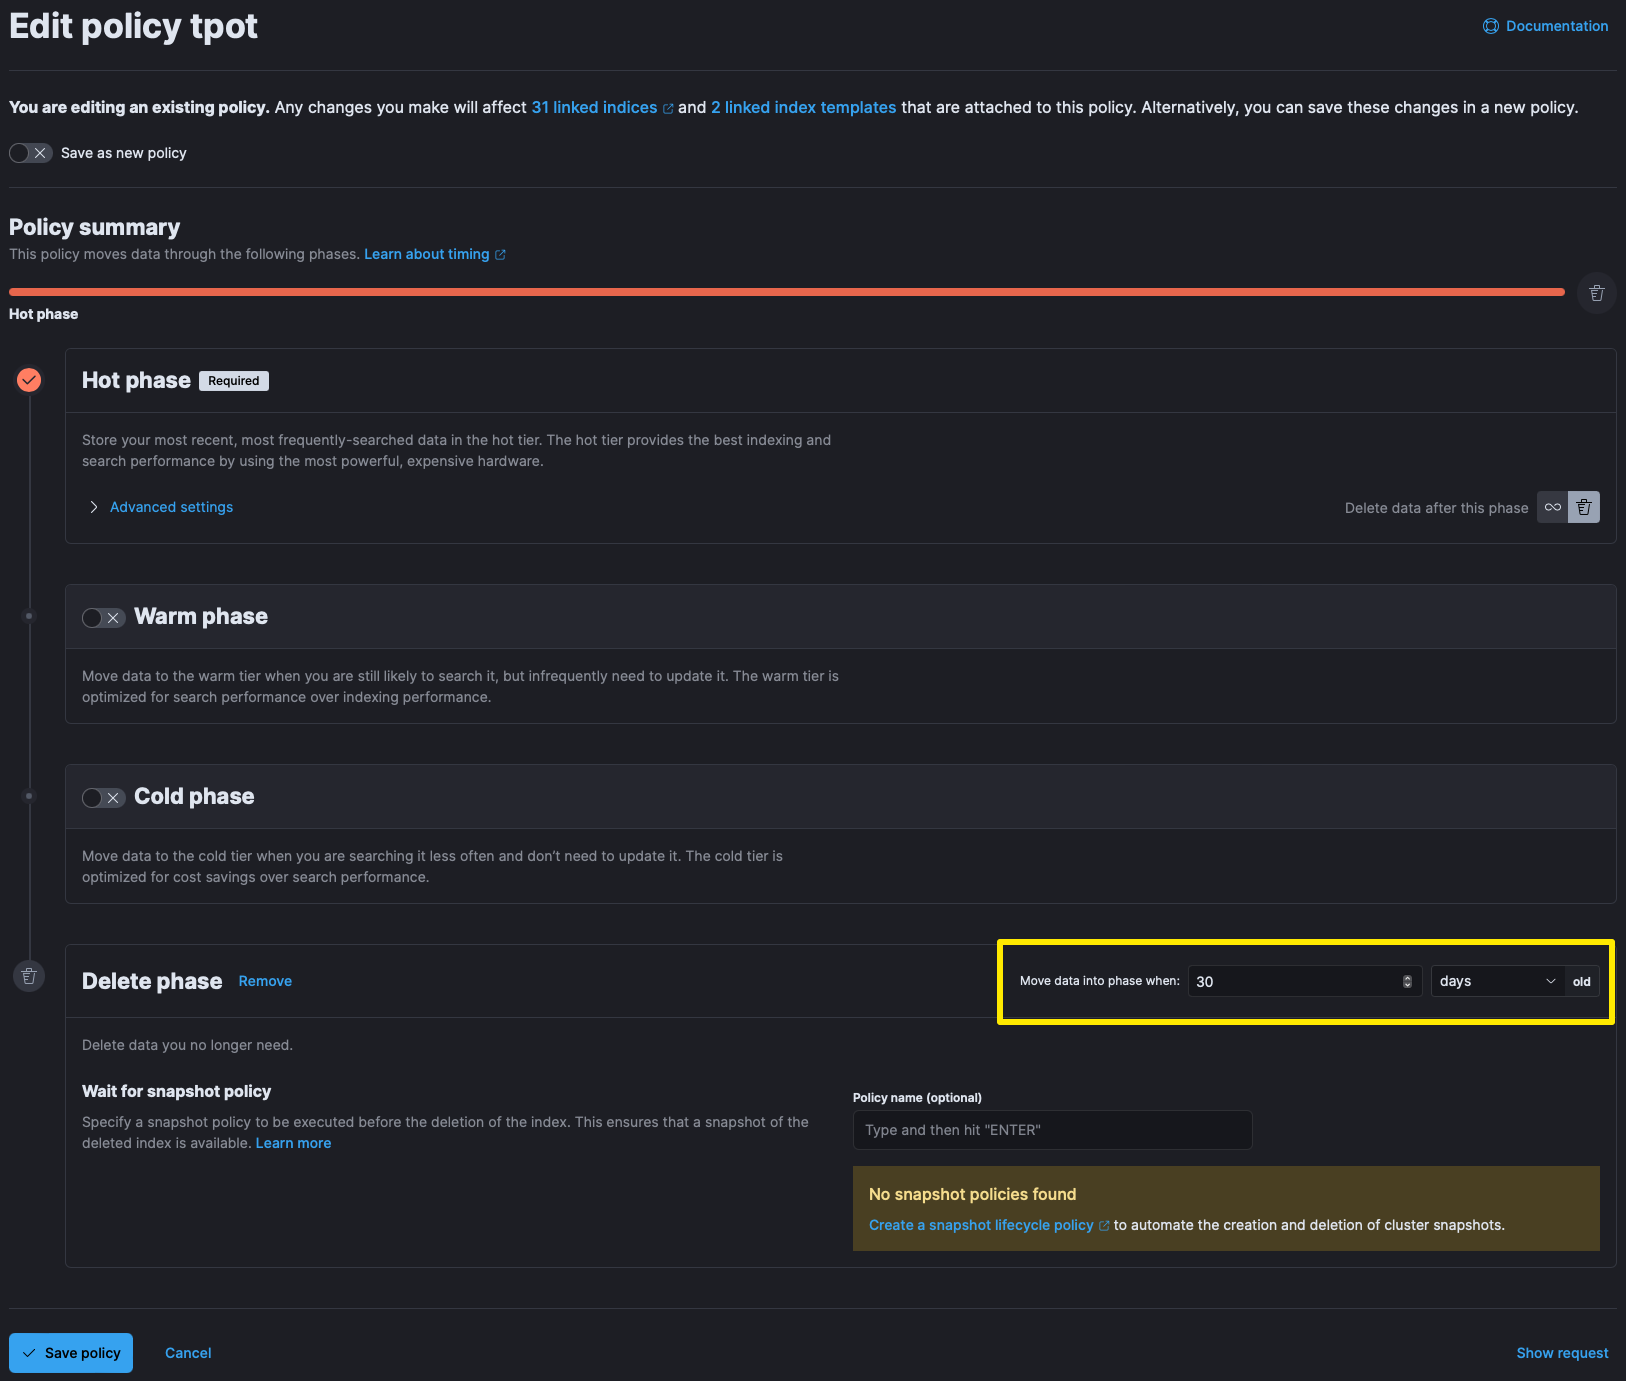Click the Hot phase orange checkmark icon

pyautogui.click(x=29, y=380)
